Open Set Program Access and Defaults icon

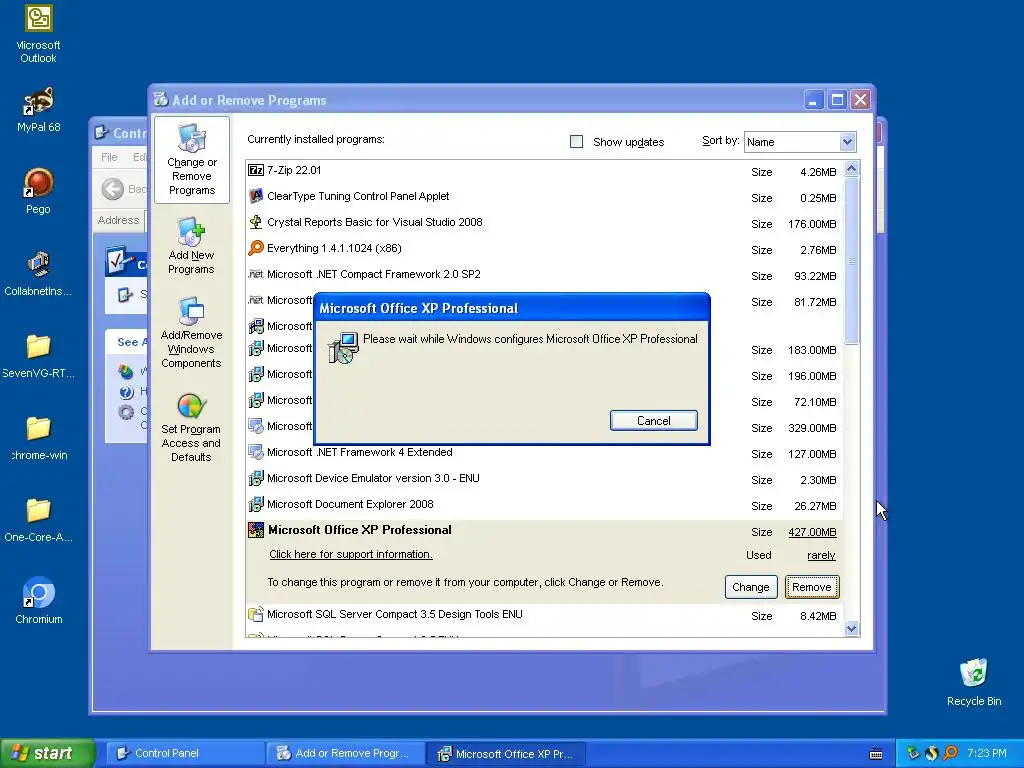pyautogui.click(x=191, y=428)
